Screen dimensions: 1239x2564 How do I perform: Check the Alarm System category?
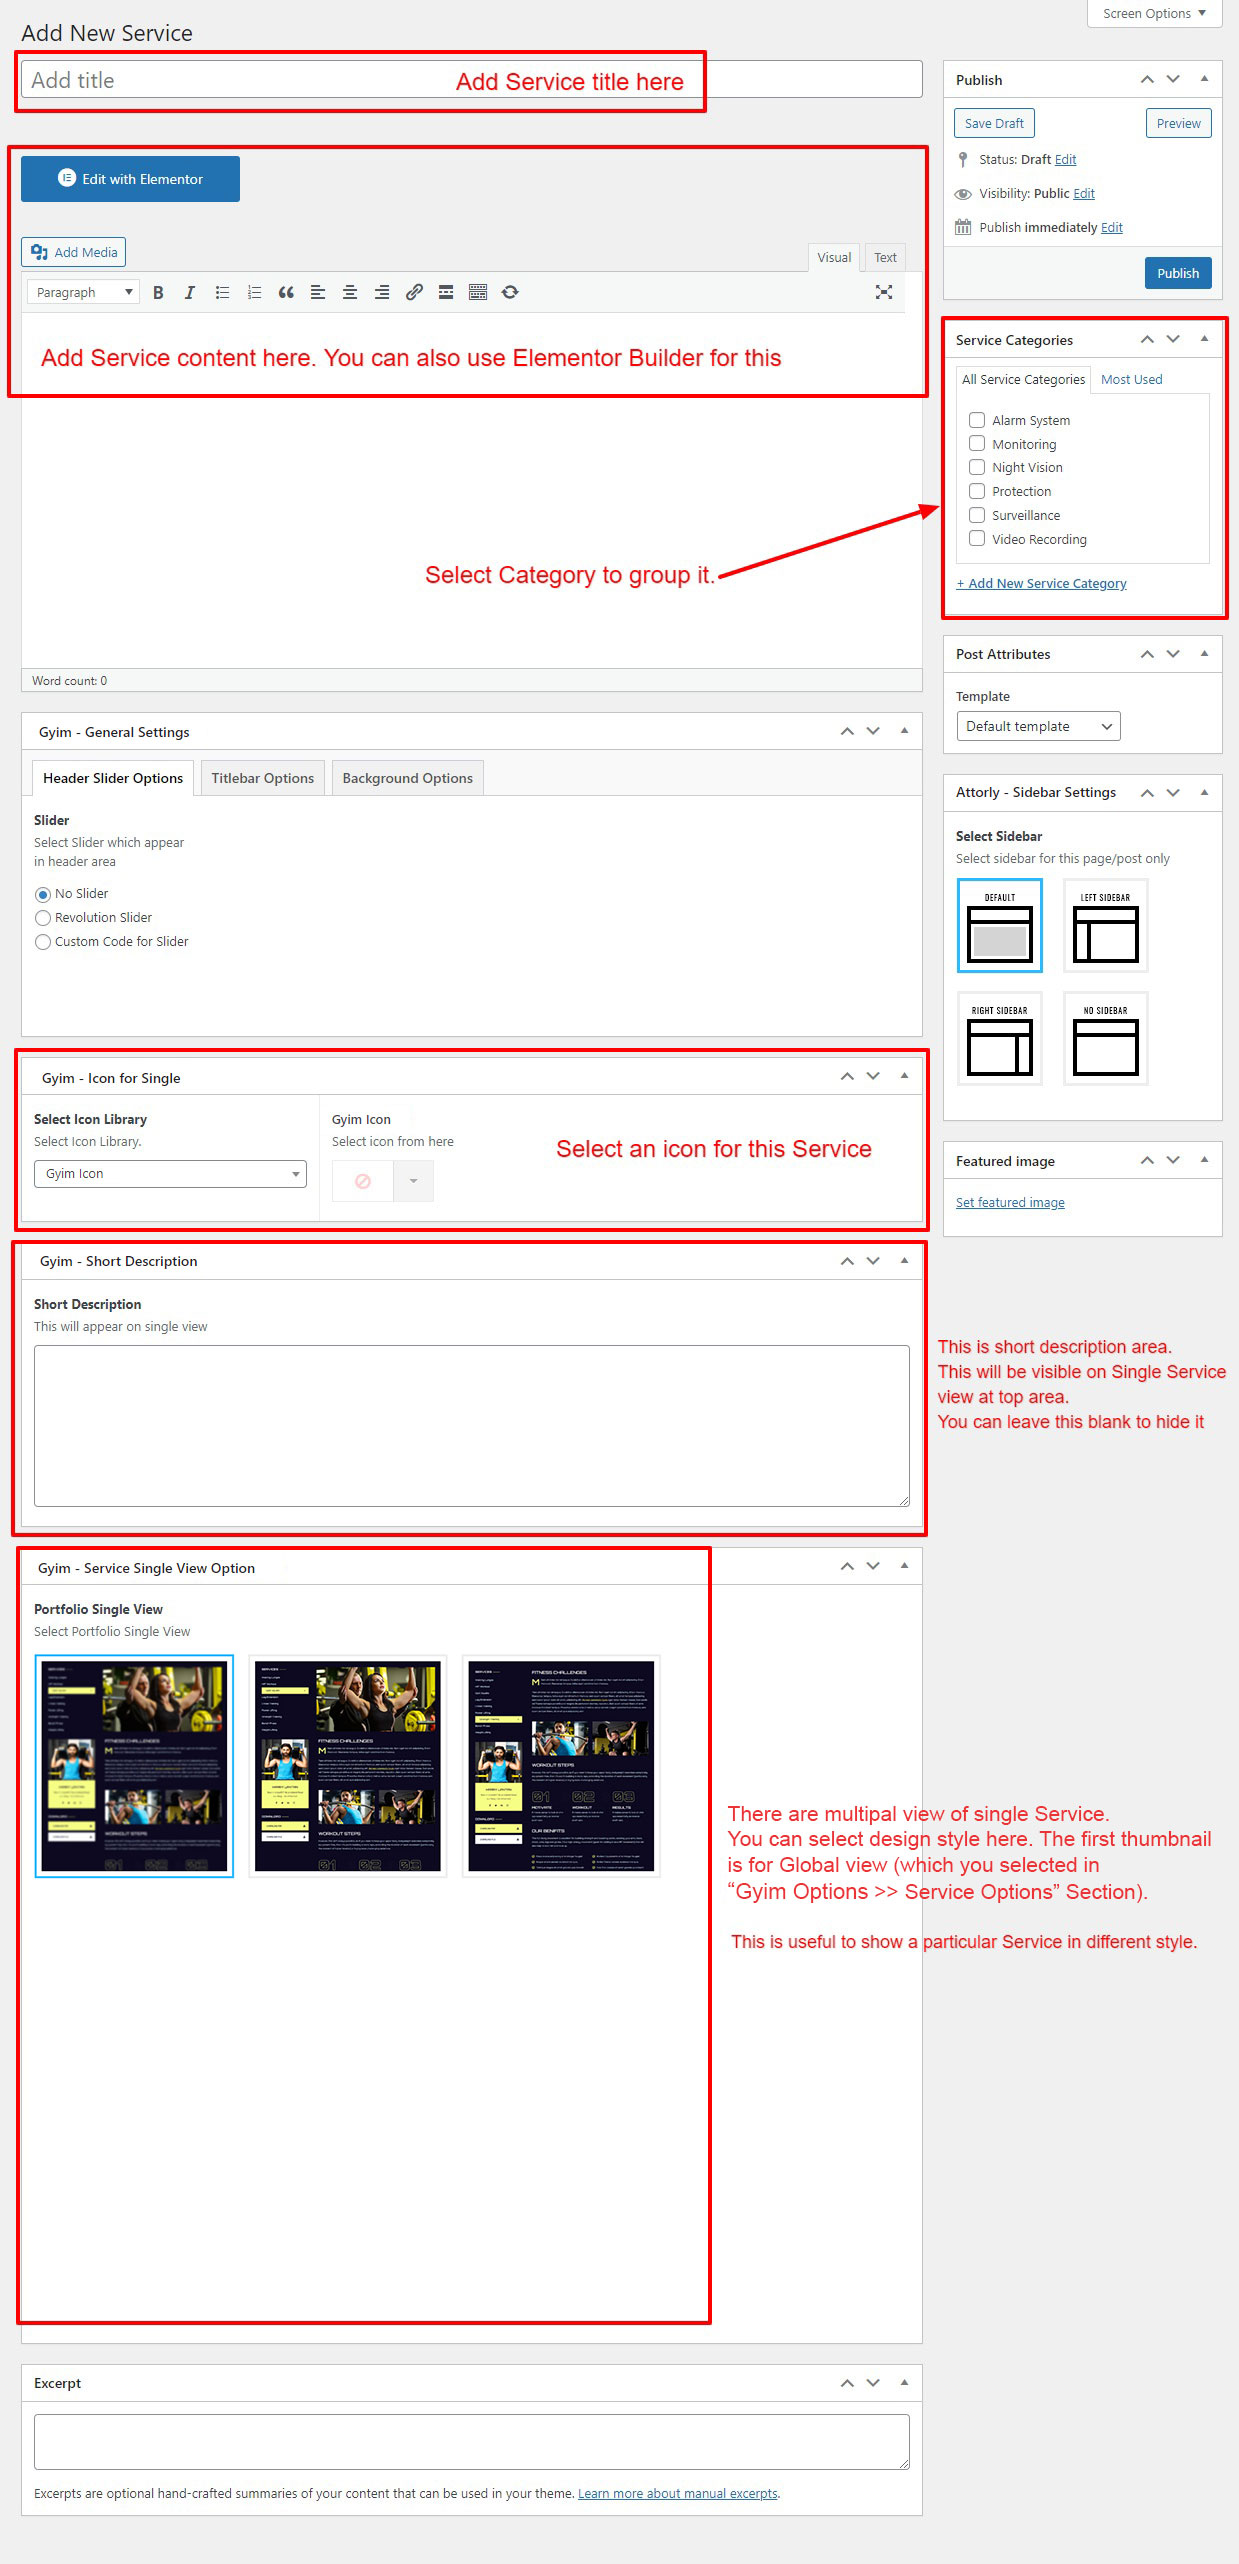(x=977, y=420)
